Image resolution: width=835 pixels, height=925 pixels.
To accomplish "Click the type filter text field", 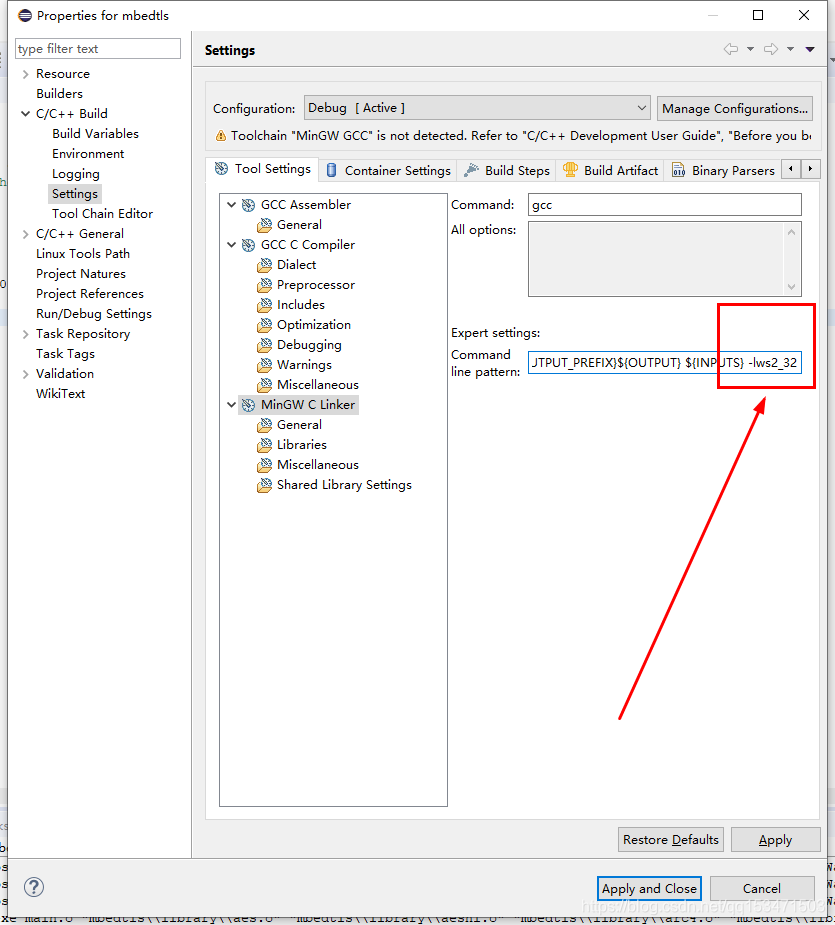I will tap(98, 49).
